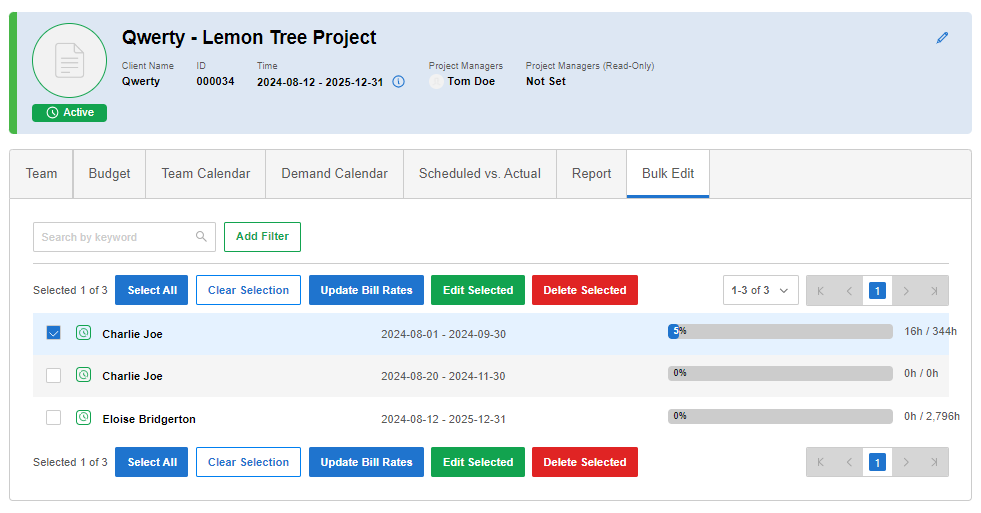This screenshot has height=513, width=981.
Task: Open the 1-3 of 3 page size dropdown
Action: point(760,291)
